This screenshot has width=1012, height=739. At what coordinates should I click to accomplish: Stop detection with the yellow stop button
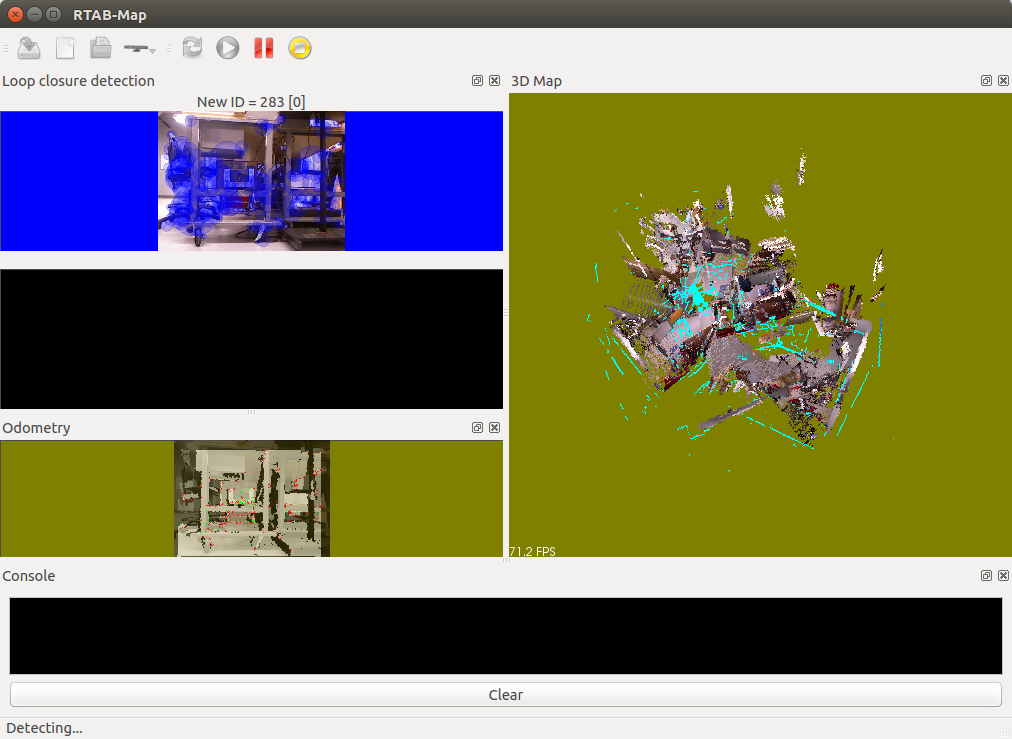[x=299, y=47]
